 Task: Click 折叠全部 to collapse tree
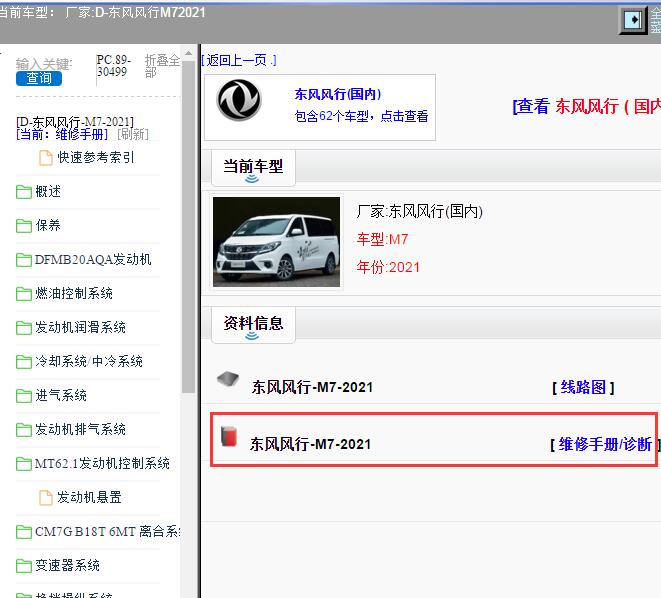(162, 66)
